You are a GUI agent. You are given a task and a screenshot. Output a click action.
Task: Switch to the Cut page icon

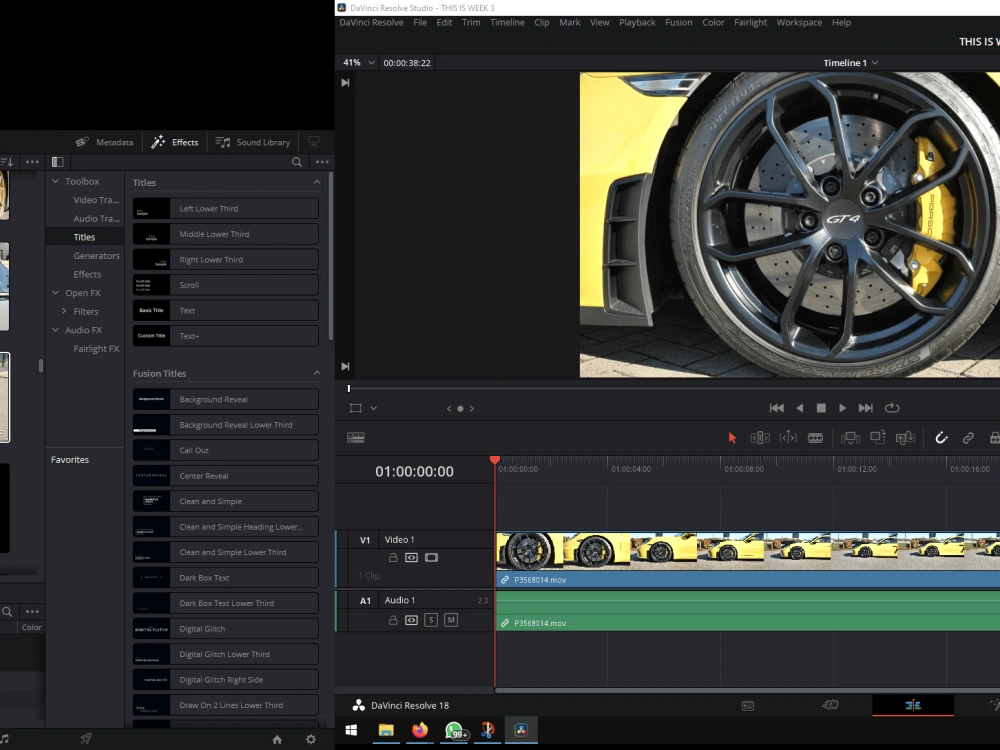coord(830,705)
